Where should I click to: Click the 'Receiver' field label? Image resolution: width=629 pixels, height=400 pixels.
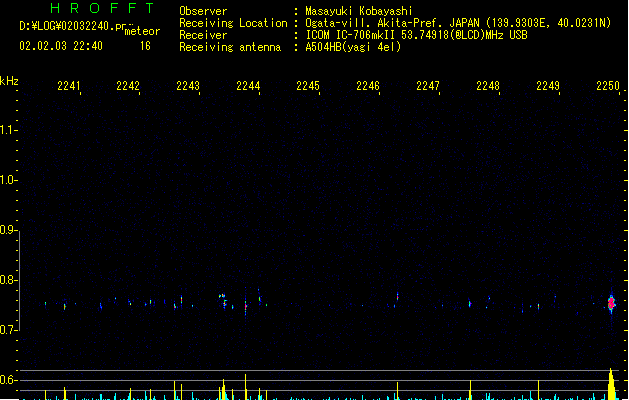[203, 35]
